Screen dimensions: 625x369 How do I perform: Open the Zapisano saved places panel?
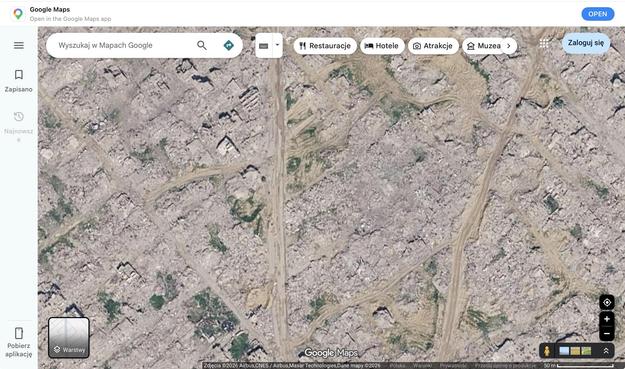[19, 81]
